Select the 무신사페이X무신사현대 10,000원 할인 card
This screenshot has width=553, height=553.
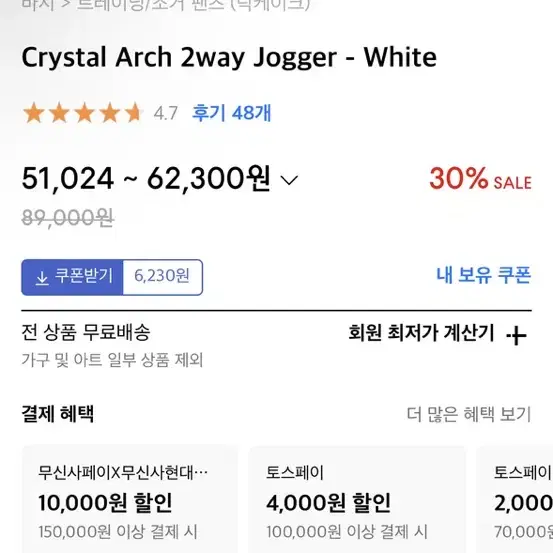tap(130, 499)
